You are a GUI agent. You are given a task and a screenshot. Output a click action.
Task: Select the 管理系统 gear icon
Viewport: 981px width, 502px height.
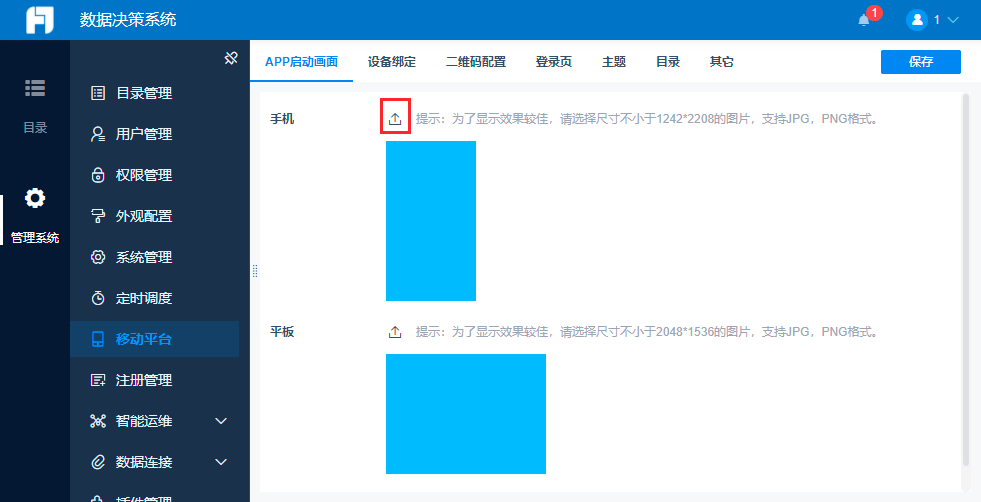35,198
